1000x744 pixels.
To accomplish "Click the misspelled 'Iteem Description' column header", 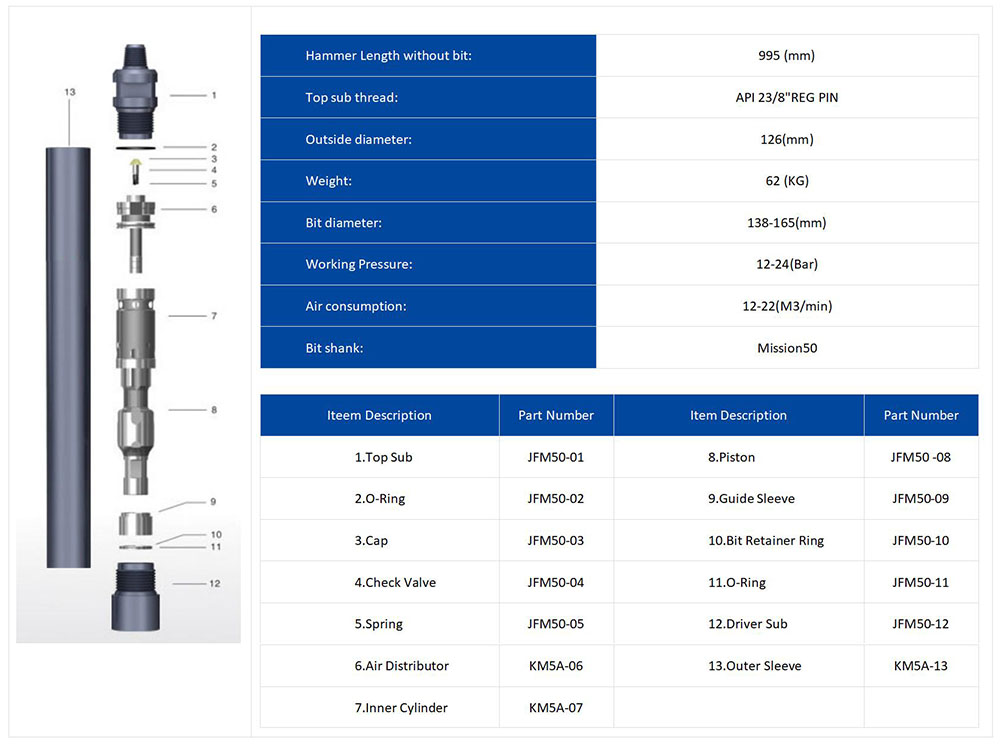I will click(379, 416).
